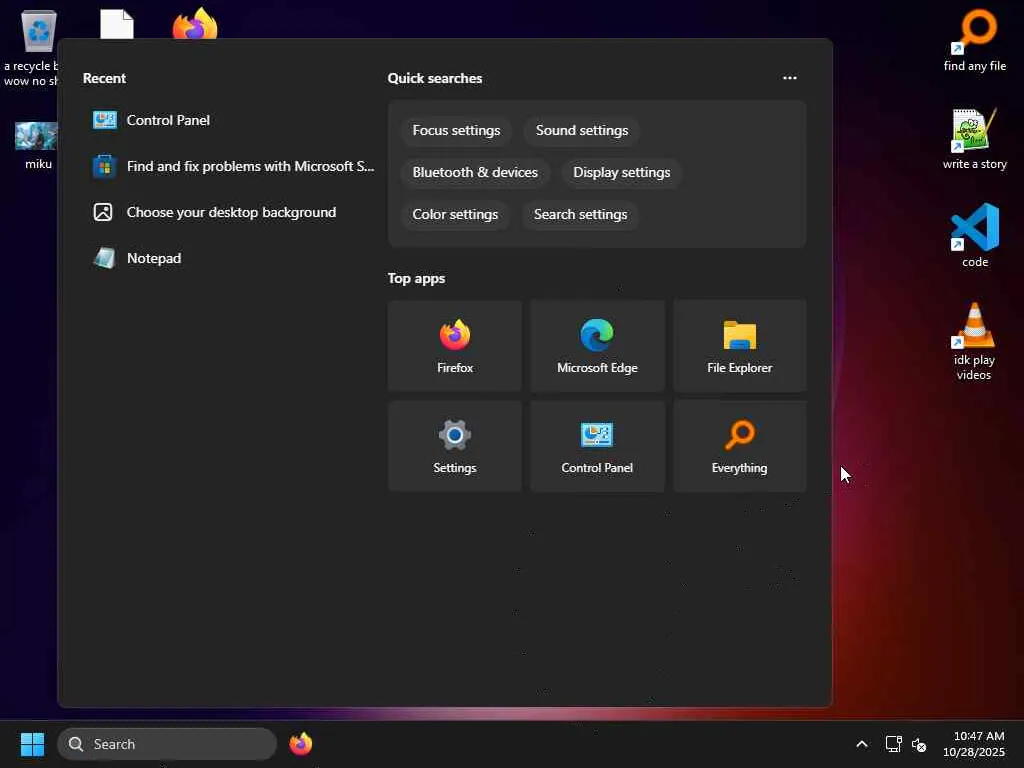Select the miku desktop image icon
This screenshot has height=768, width=1024.
click(x=37, y=146)
